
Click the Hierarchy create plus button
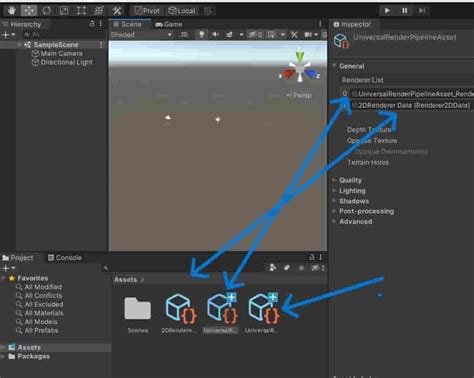(6, 35)
